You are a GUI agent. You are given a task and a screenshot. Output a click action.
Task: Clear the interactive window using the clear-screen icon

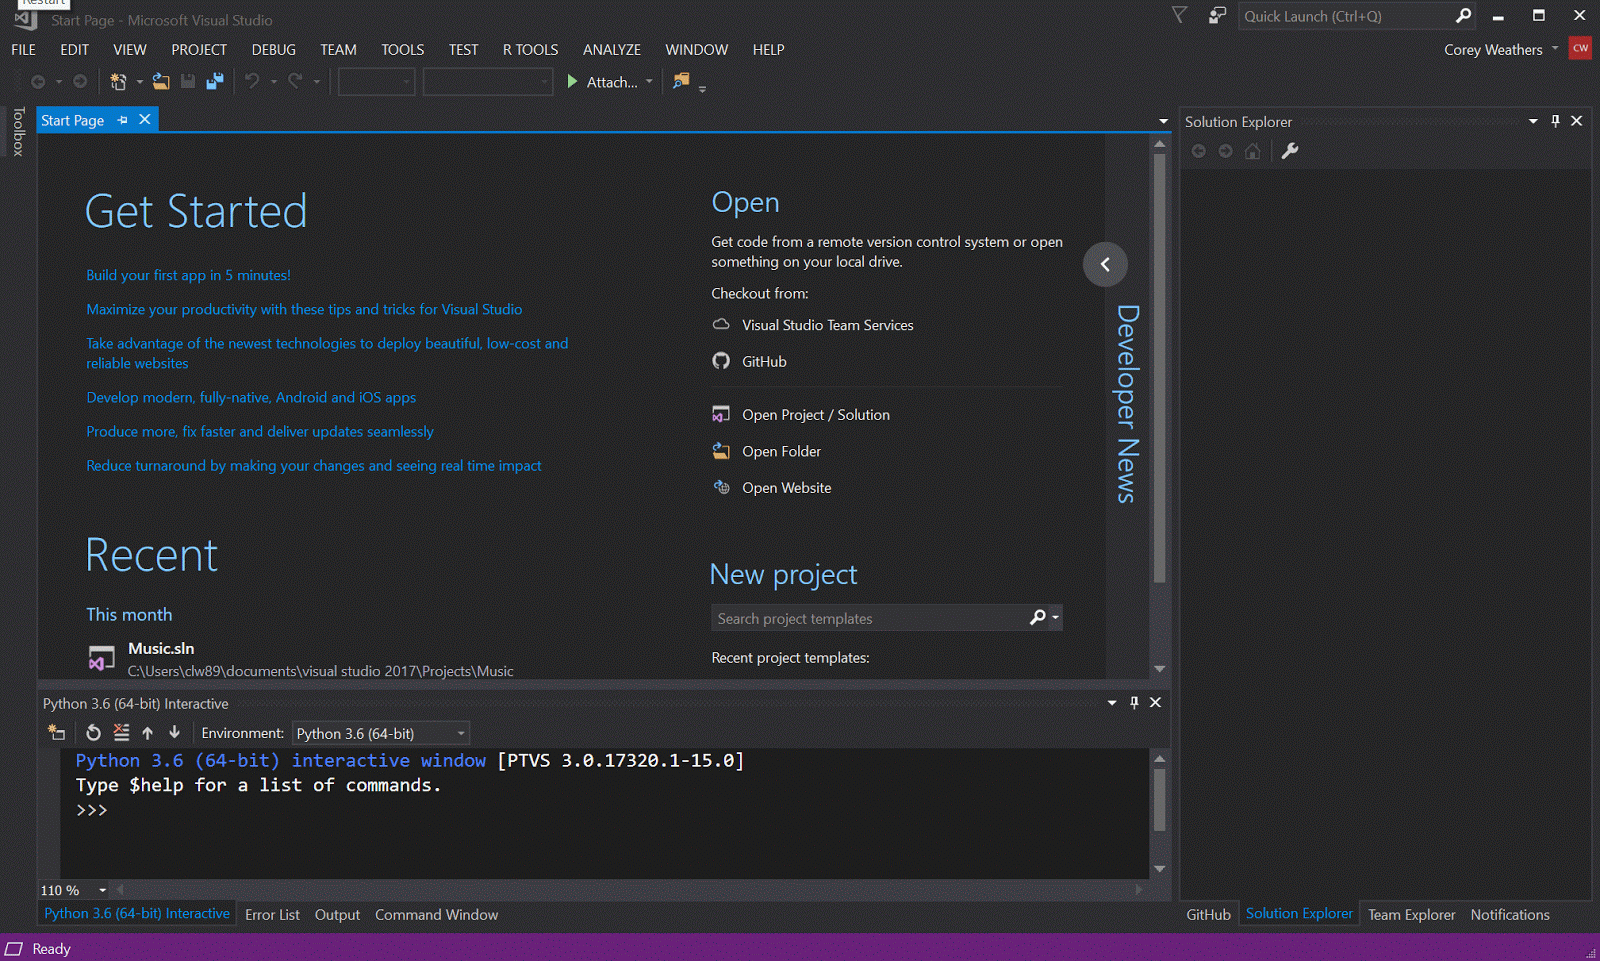coord(121,733)
